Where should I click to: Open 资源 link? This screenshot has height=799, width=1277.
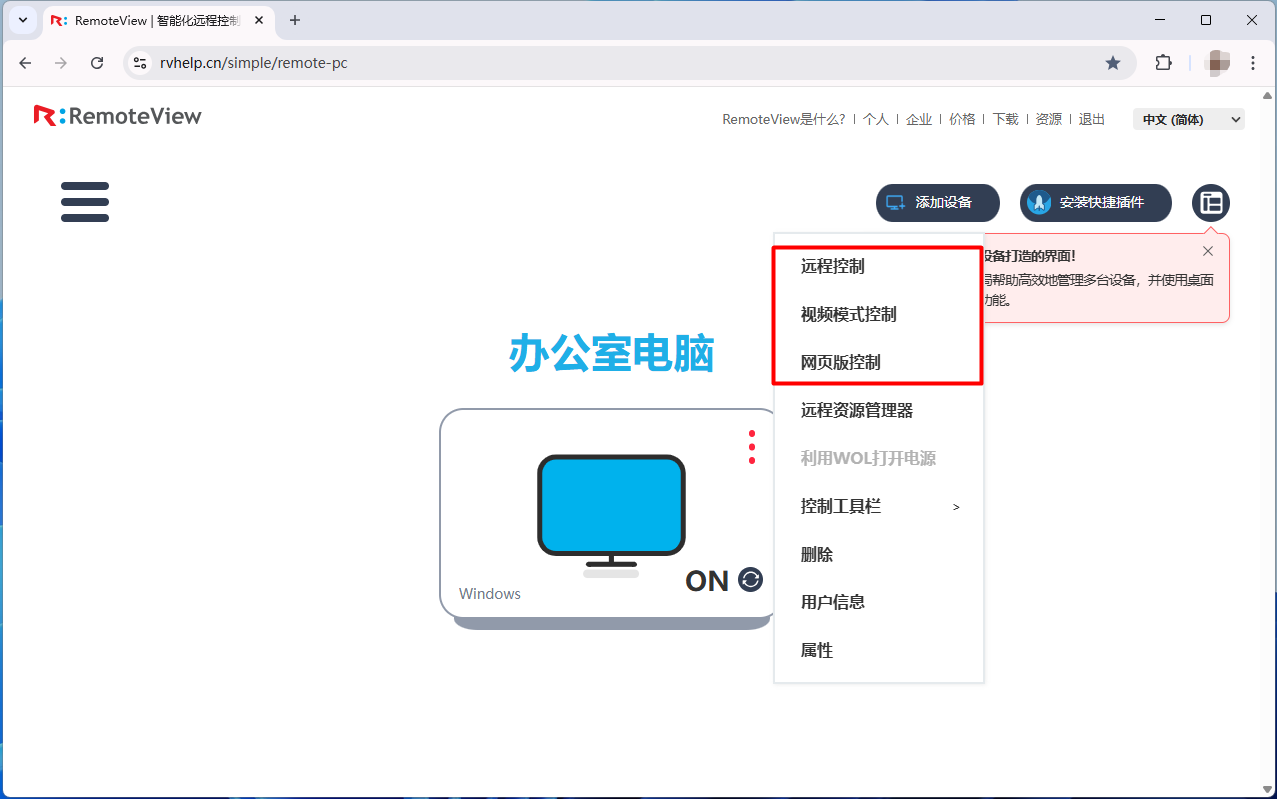tap(1048, 119)
